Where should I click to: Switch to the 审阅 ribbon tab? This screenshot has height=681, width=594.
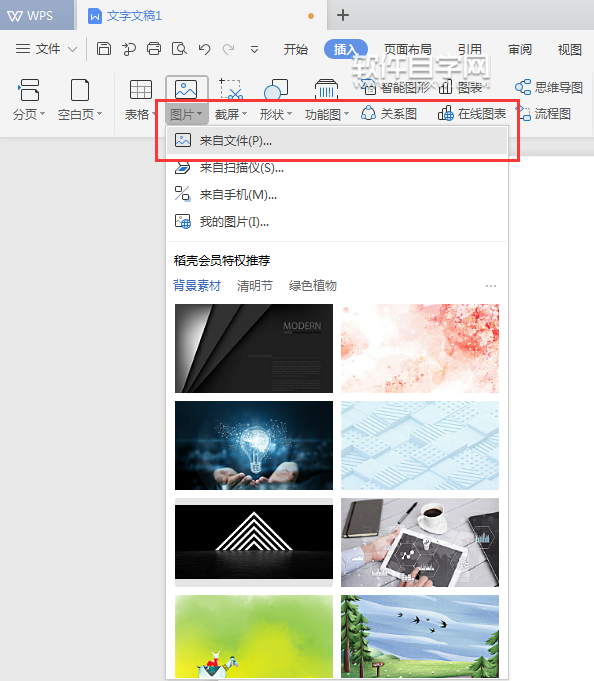(520, 49)
